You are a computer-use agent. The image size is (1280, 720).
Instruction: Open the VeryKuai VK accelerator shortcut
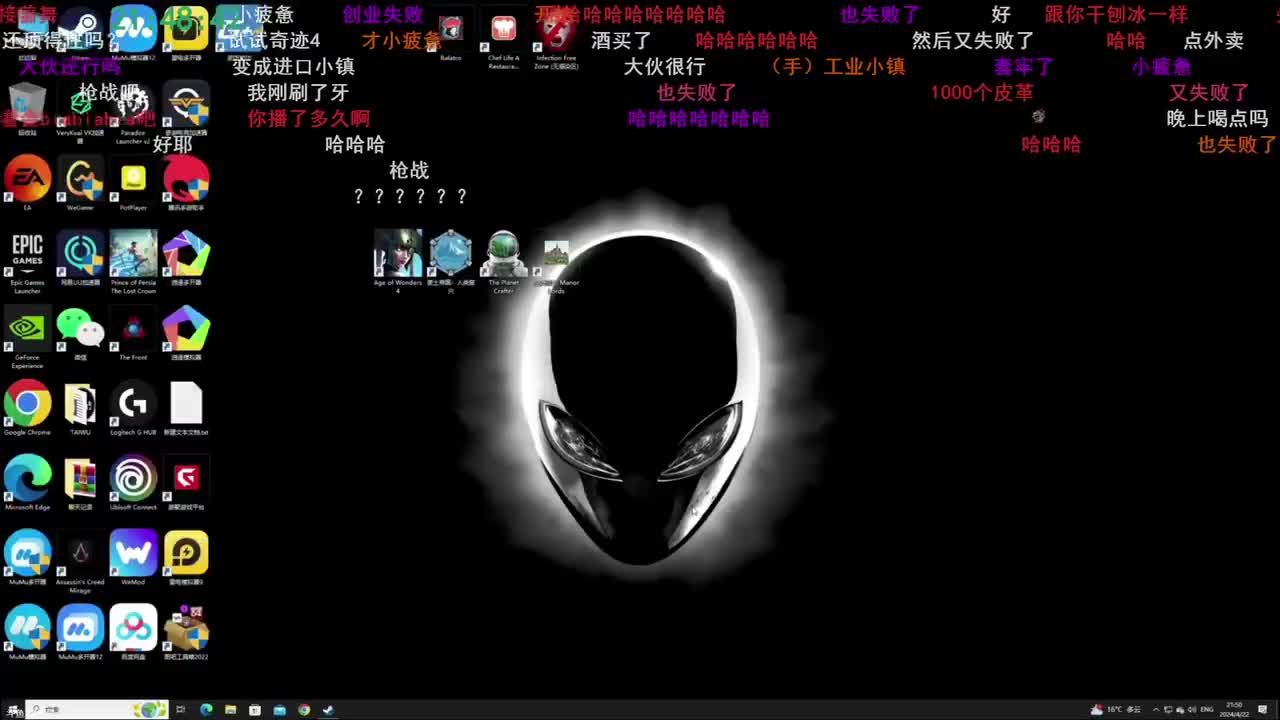pos(80,112)
